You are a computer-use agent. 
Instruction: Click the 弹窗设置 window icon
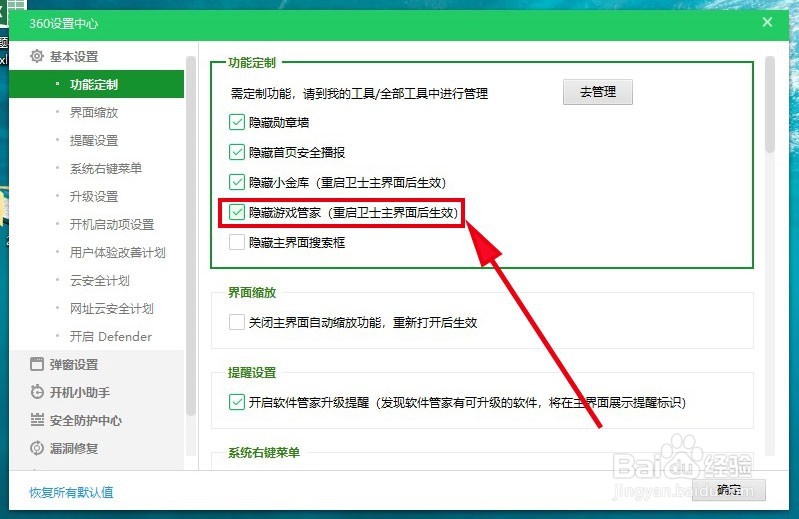[x=37, y=364]
